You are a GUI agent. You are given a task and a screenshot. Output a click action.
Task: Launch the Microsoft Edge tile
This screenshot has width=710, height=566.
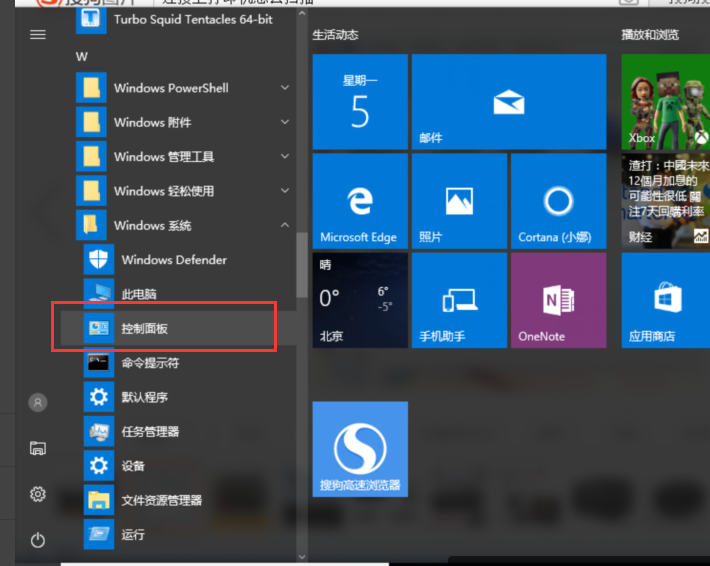[x=360, y=201]
